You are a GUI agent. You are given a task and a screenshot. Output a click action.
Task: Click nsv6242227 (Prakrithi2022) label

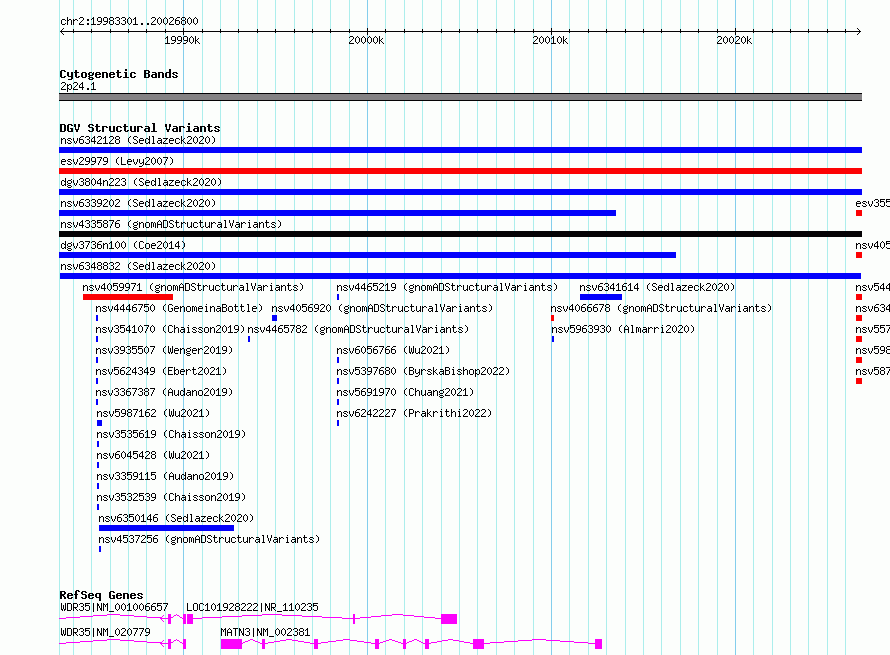click(414, 413)
